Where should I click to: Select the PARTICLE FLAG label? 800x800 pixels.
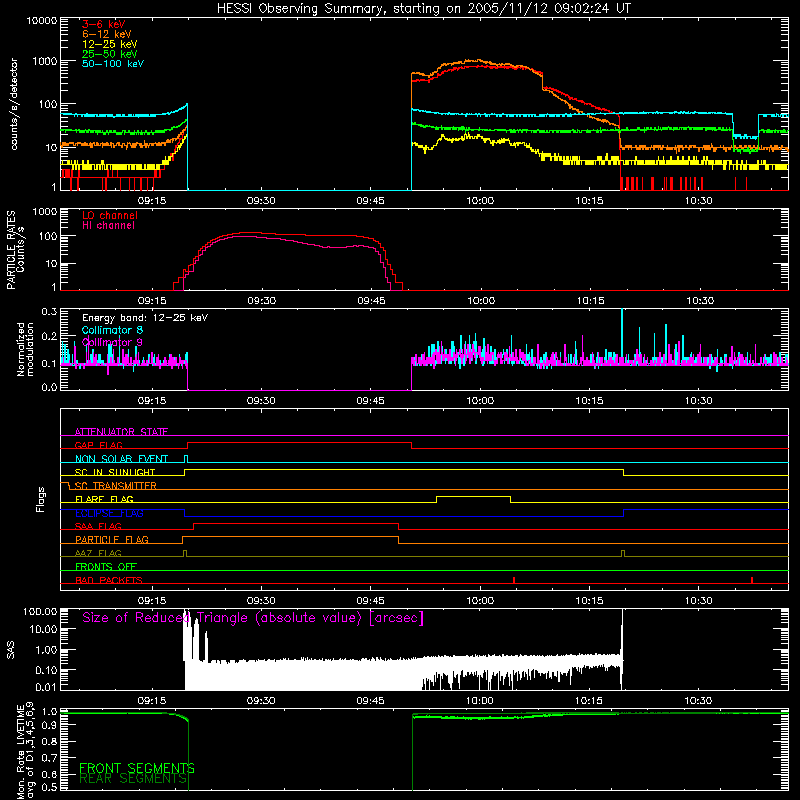click(112, 540)
